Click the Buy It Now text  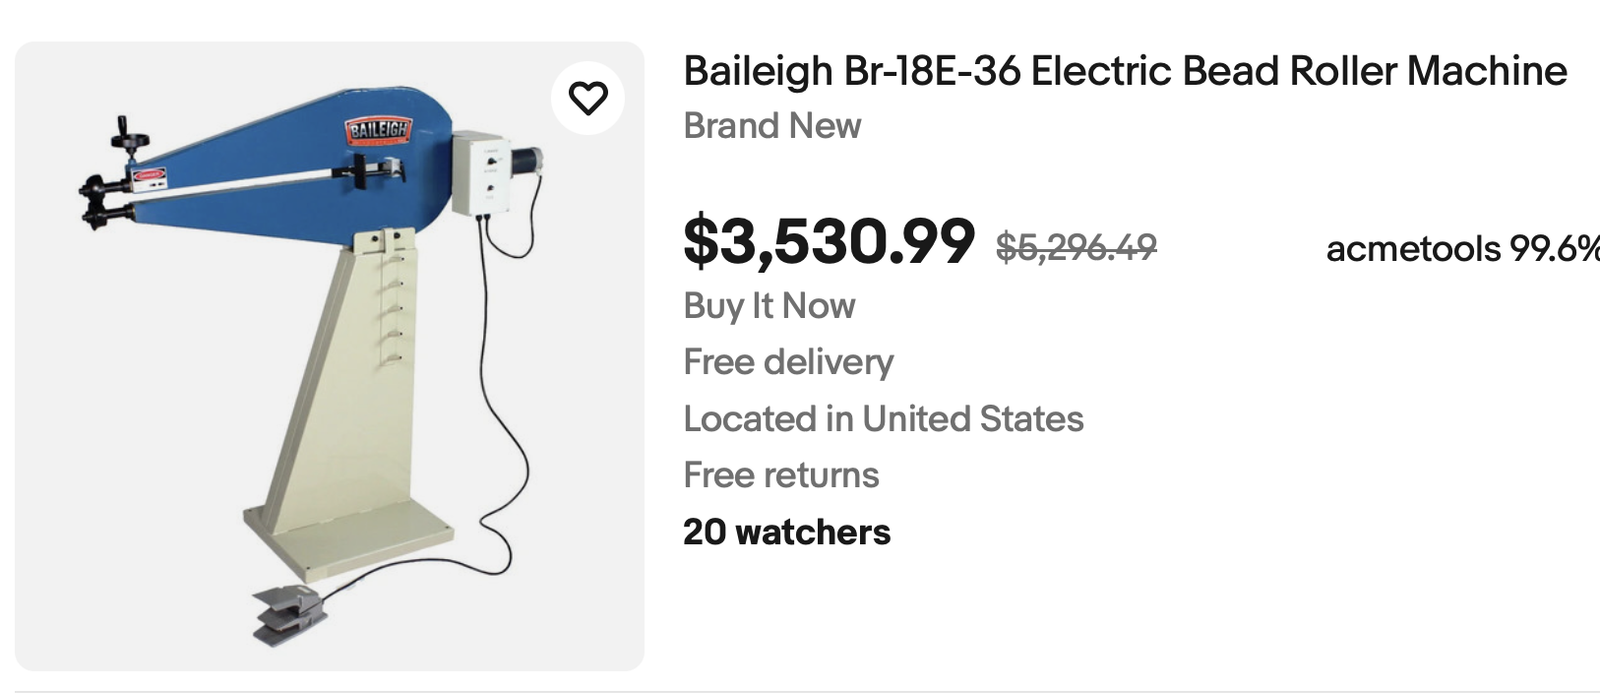(x=769, y=306)
